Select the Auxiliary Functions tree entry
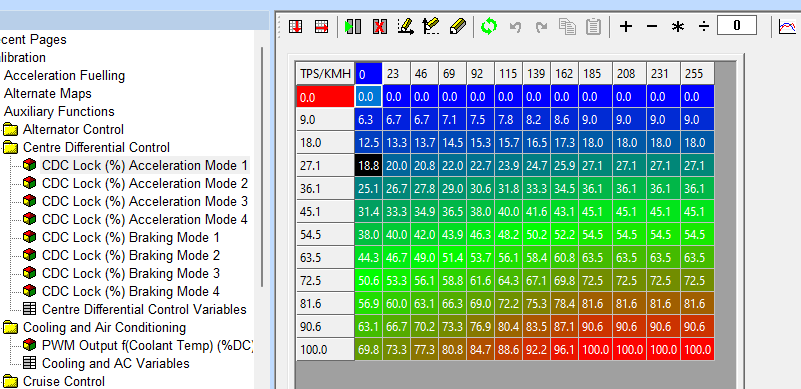Screen dimensions: 801x389 coord(59,111)
